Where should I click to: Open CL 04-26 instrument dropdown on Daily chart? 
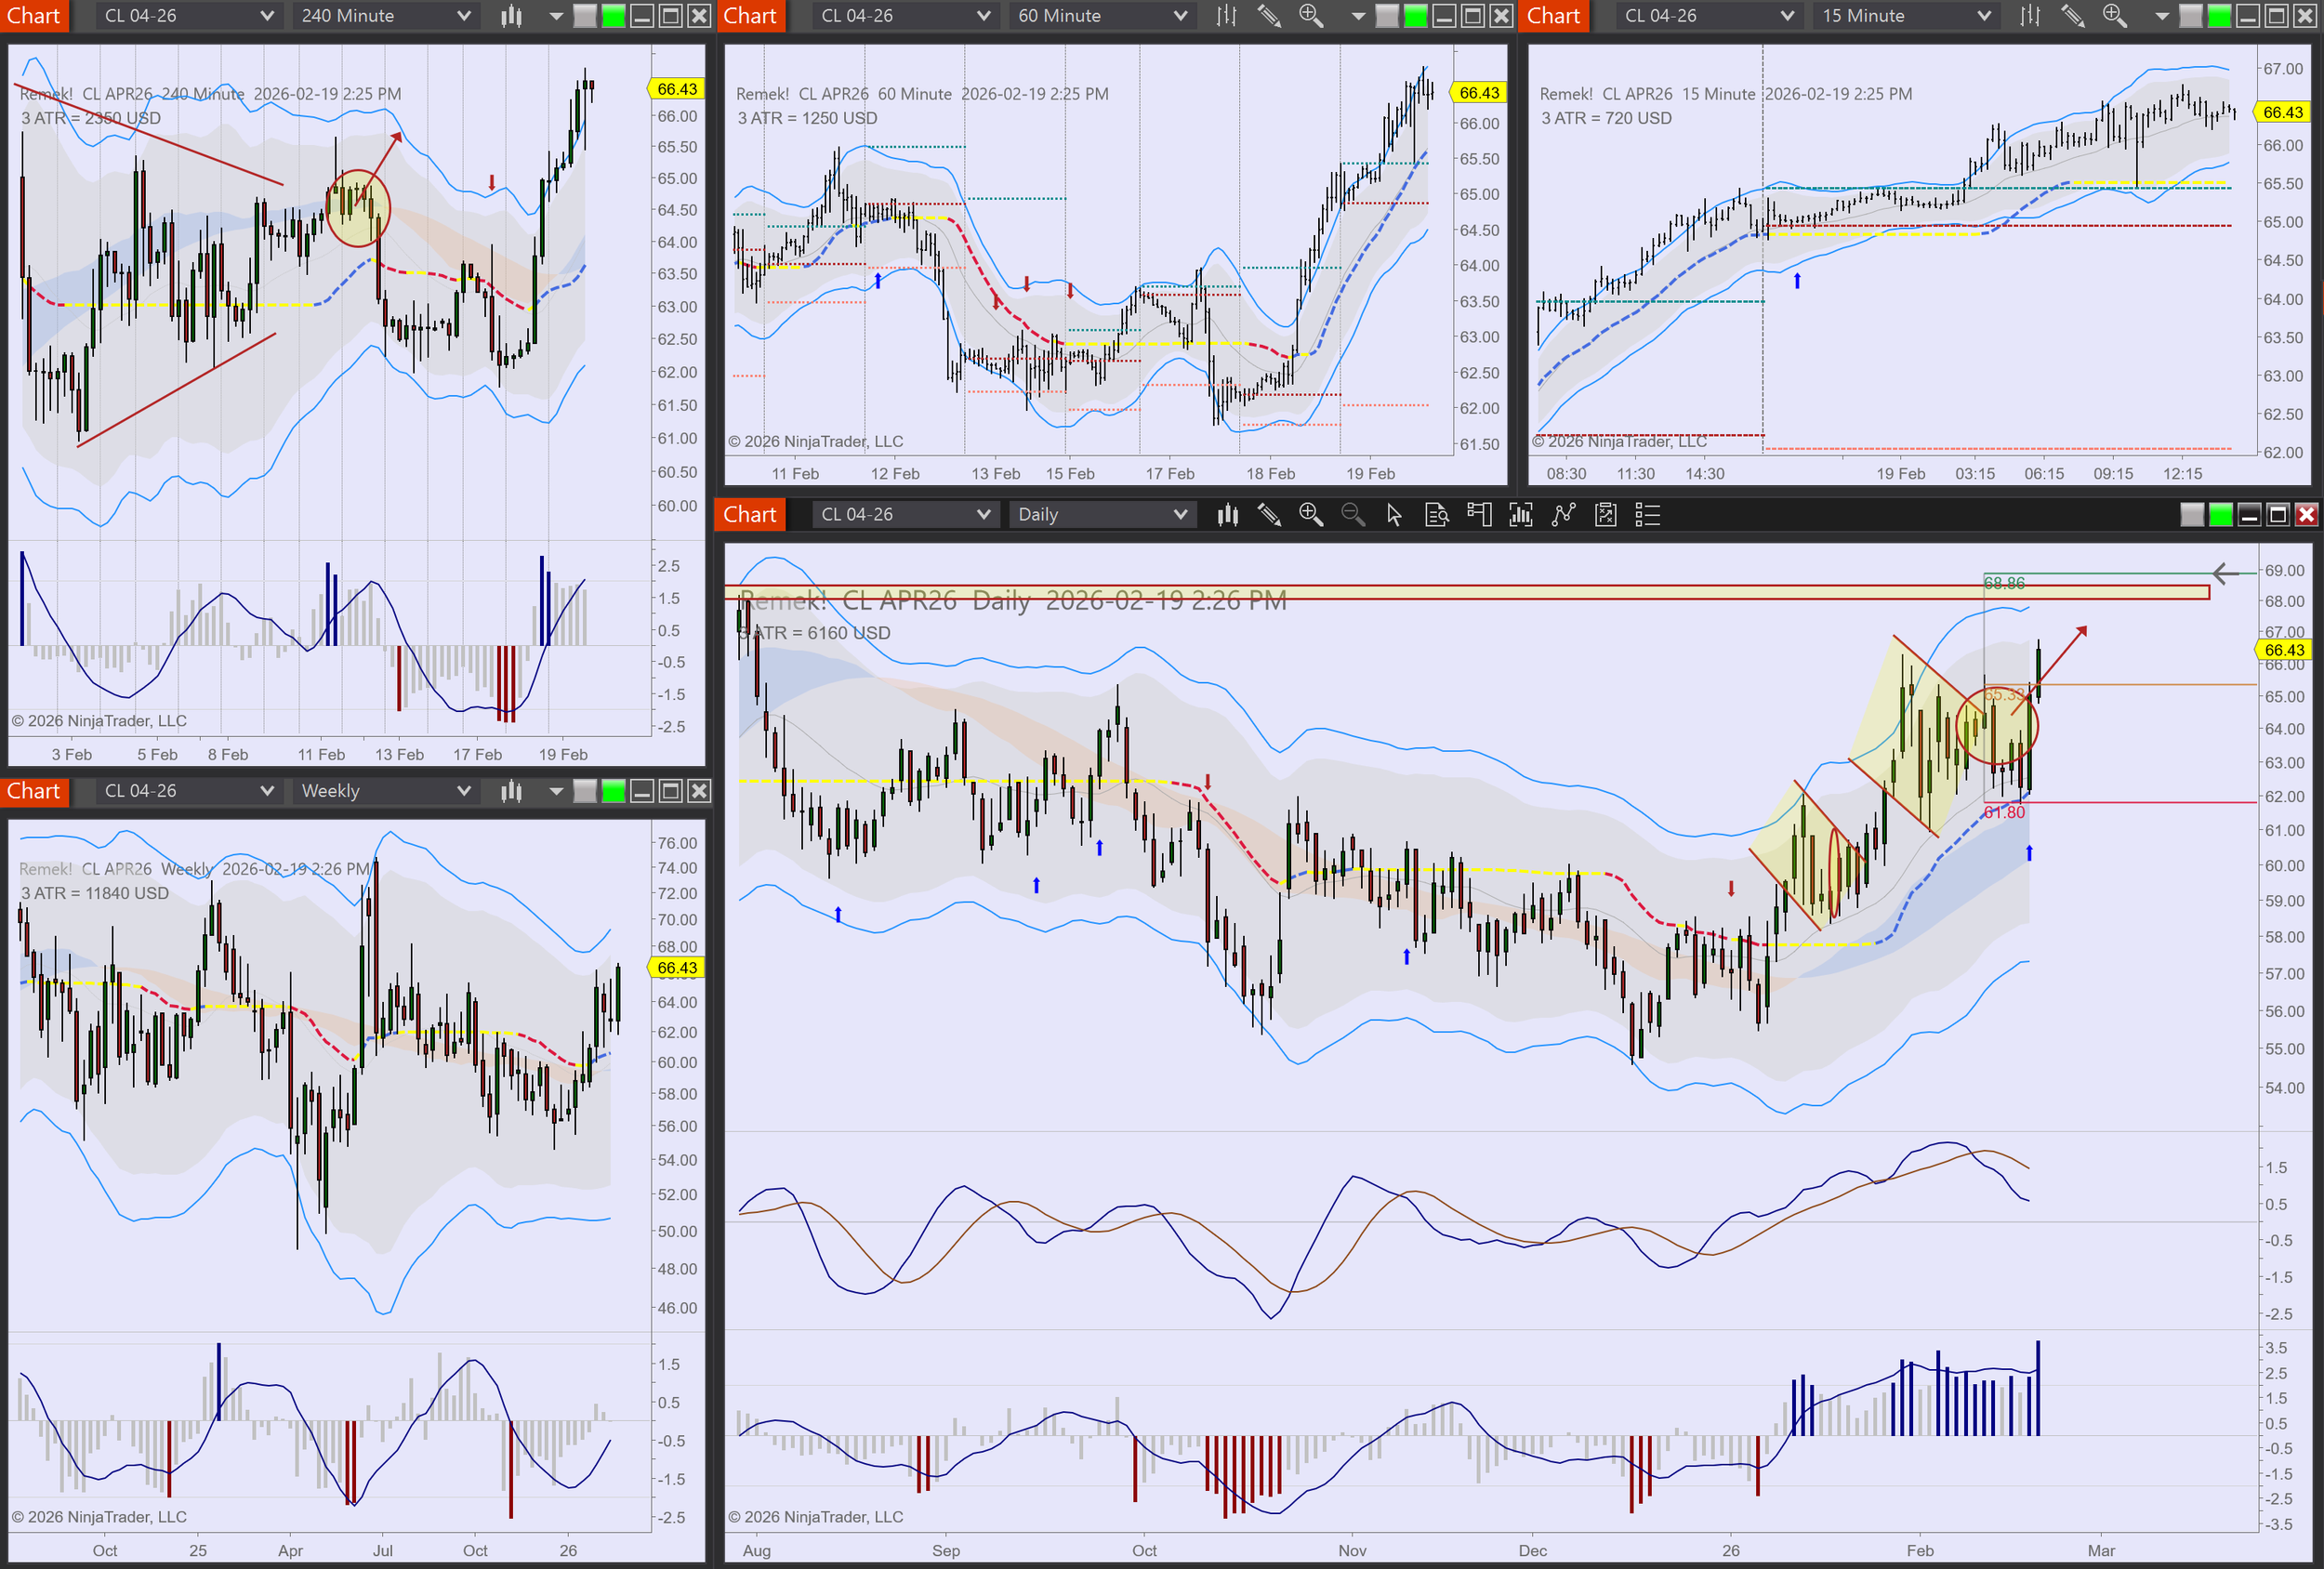coord(904,515)
